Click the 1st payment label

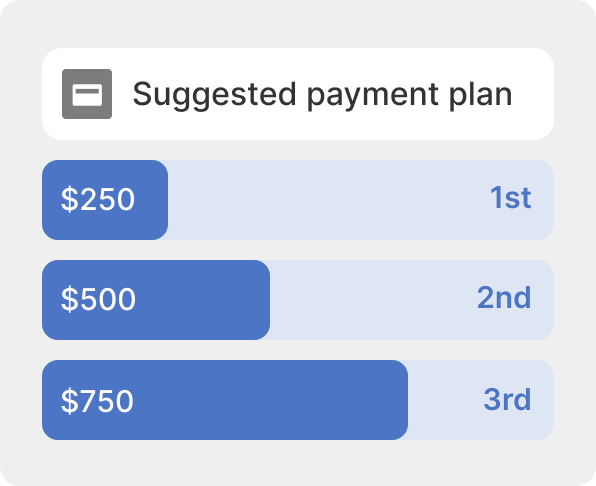tap(510, 198)
